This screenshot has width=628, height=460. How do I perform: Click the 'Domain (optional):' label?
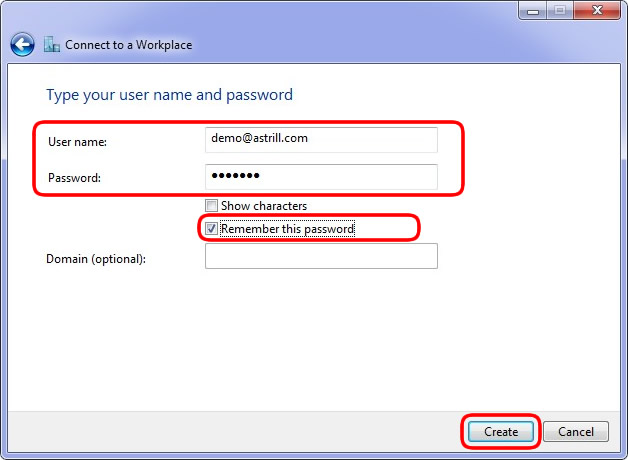click(x=96, y=259)
